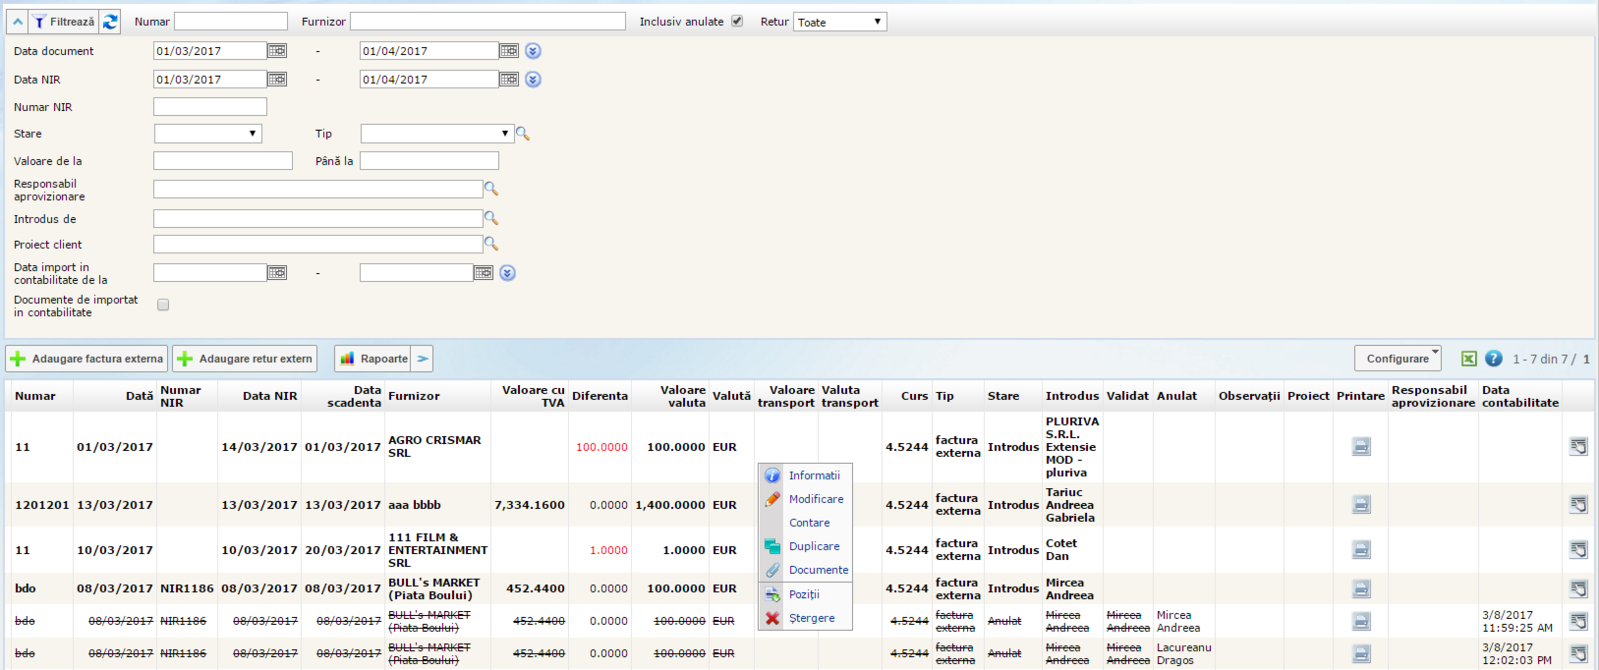Screen dimensions: 1599x670
Task: Open help via the blue question mark icon
Action: [1493, 359]
